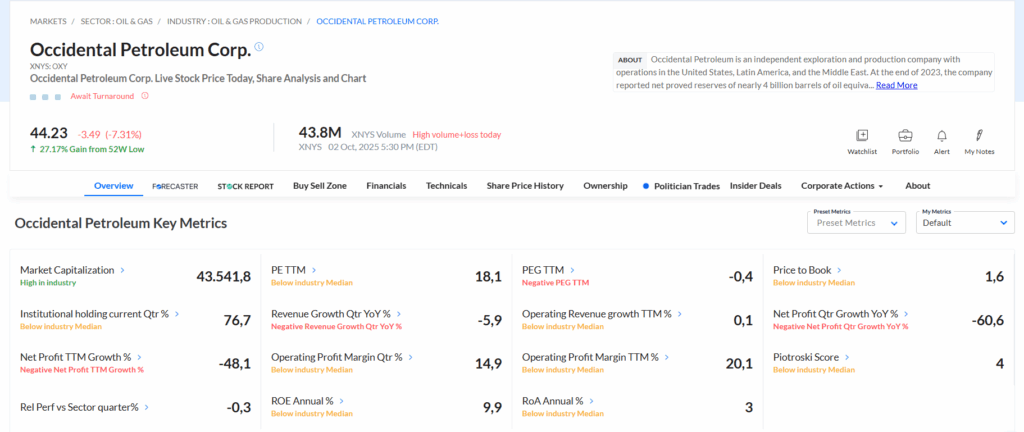Set a price Alert bell icon
Viewport: 1024px width, 432px height.
tap(941, 136)
